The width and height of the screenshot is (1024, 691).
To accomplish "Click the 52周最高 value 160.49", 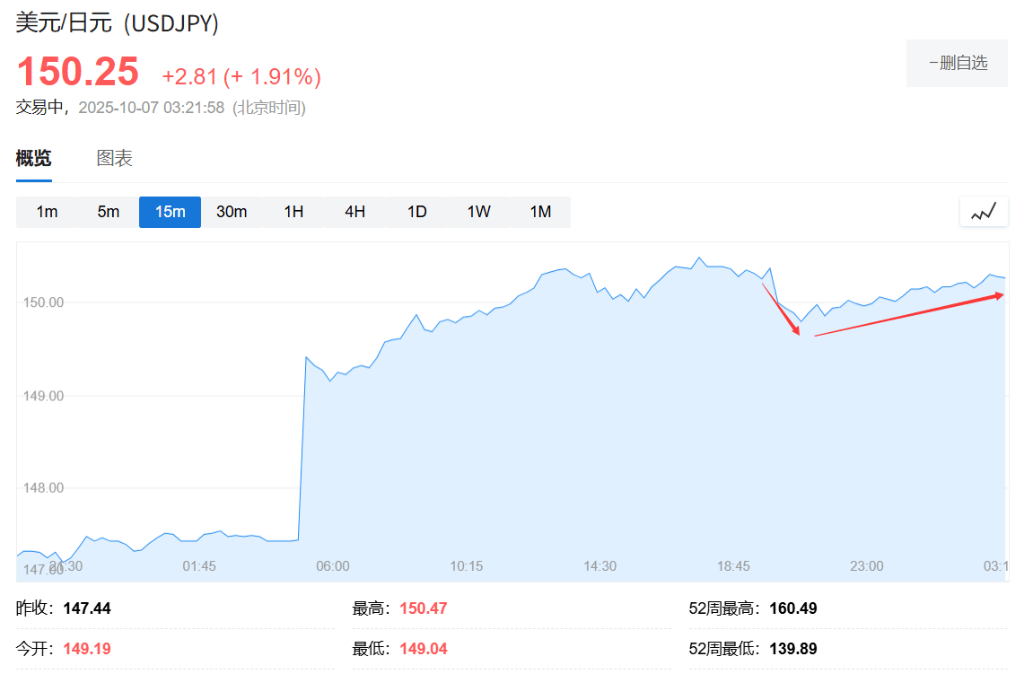I will [x=794, y=608].
